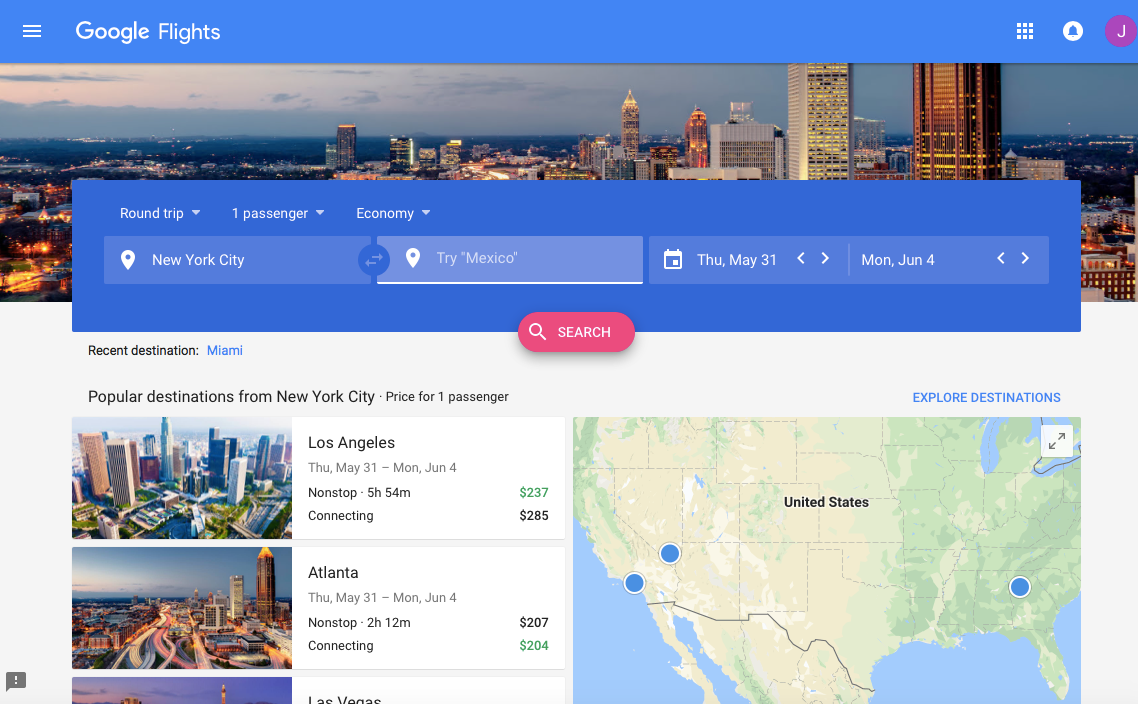Viewport: 1138px width, 704px height.
Task: Move the return date one day later
Action: (x=1025, y=258)
